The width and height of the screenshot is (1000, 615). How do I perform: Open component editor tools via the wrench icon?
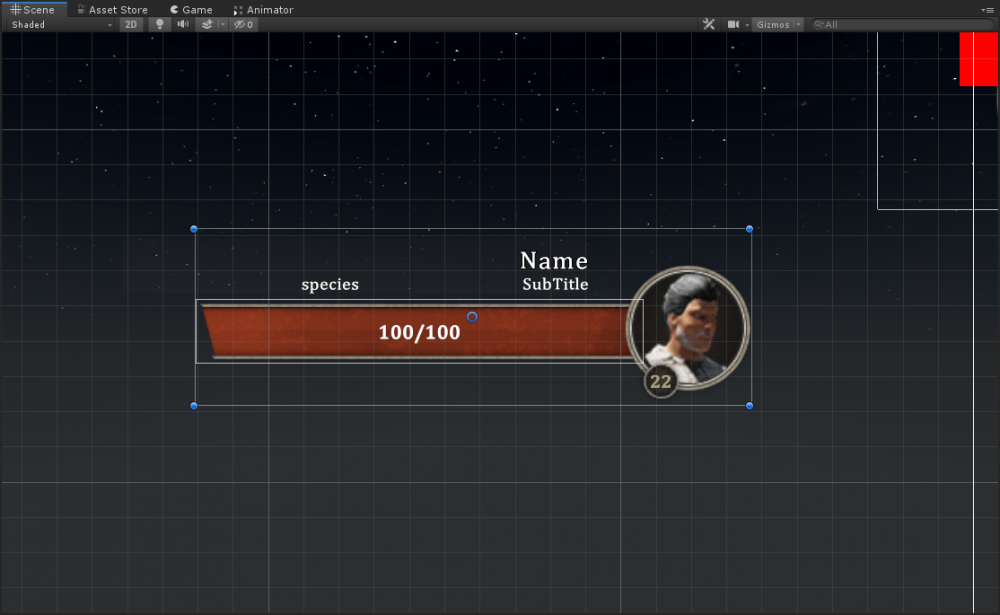pos(709,24)
